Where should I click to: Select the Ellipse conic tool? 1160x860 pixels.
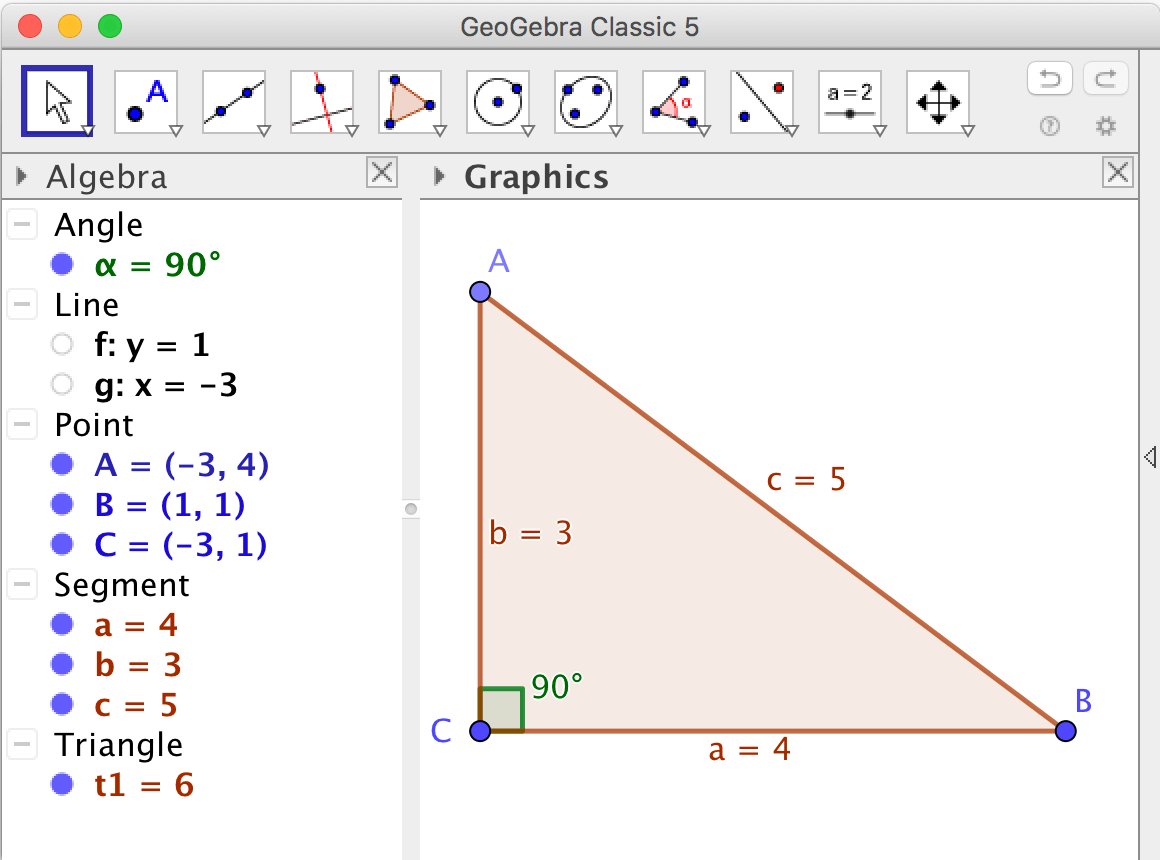(587, 102)
